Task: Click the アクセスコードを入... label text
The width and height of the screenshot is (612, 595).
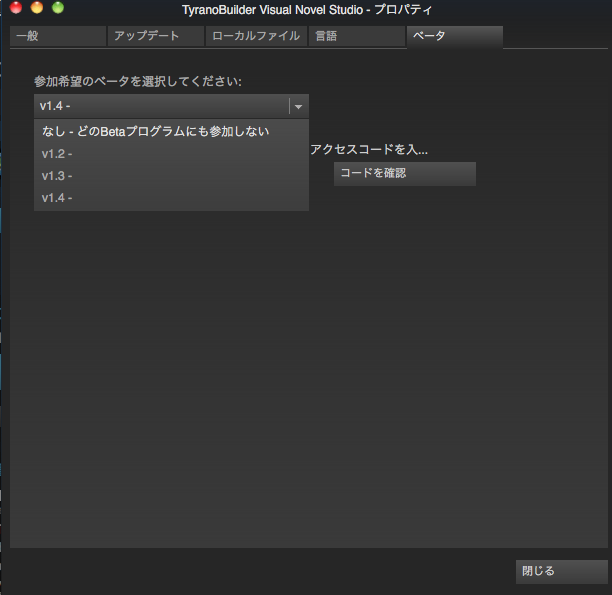Action: (x=369, y=150)
